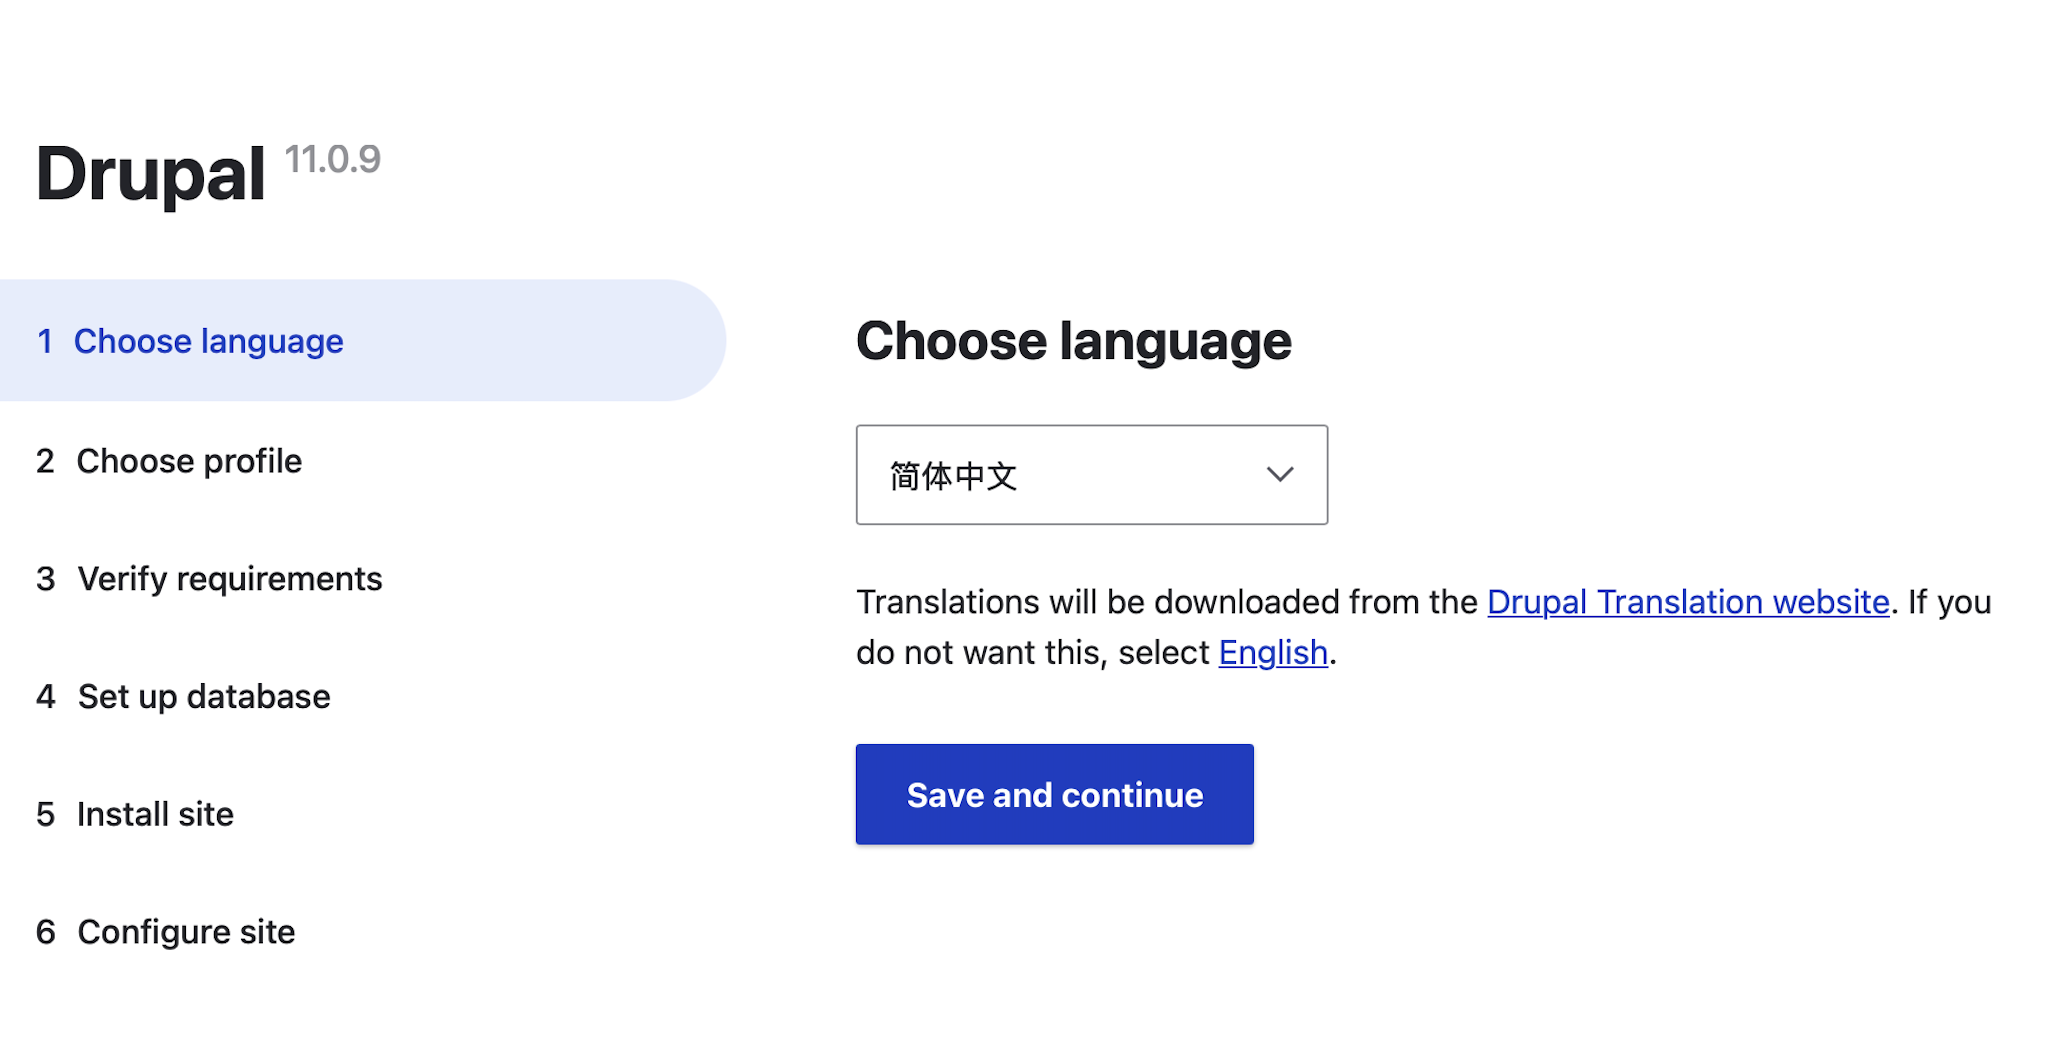The image size is (2064, 1060).
Task: Click the Verify requirements step
Action: [209, 579]
